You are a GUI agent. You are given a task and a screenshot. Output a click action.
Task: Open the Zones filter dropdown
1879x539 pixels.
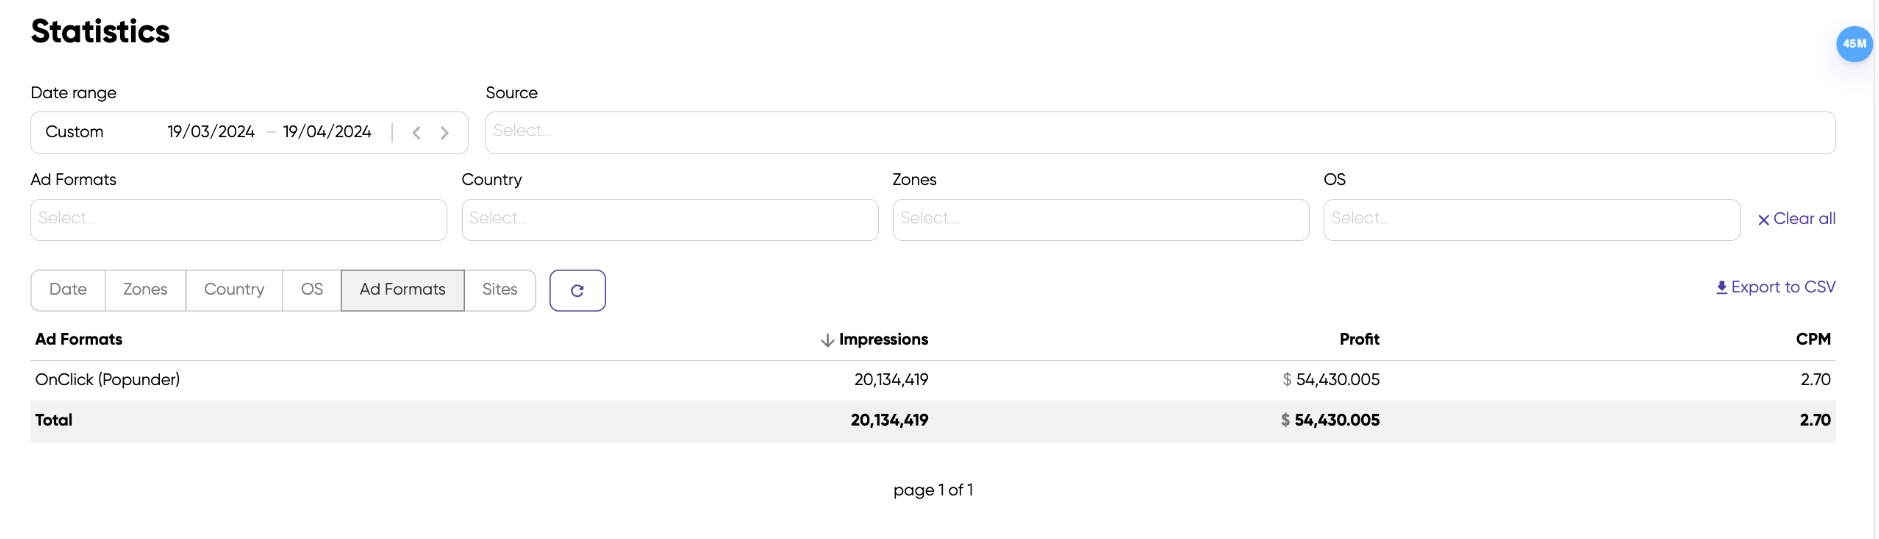click(1100, 219)
